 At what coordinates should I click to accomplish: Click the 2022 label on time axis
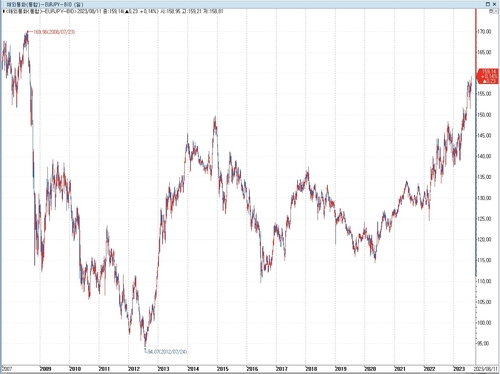(429, 369)
